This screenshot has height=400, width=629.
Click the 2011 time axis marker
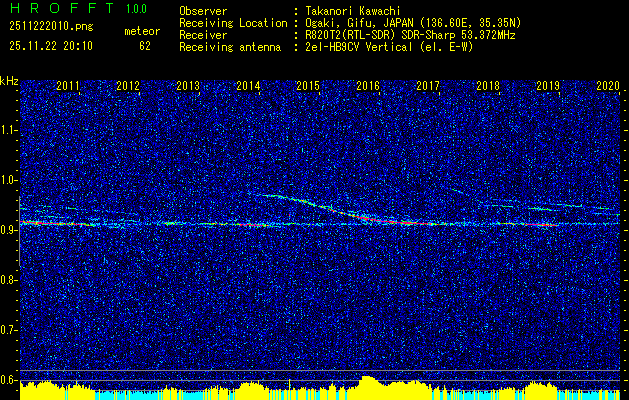coord(68,85)
